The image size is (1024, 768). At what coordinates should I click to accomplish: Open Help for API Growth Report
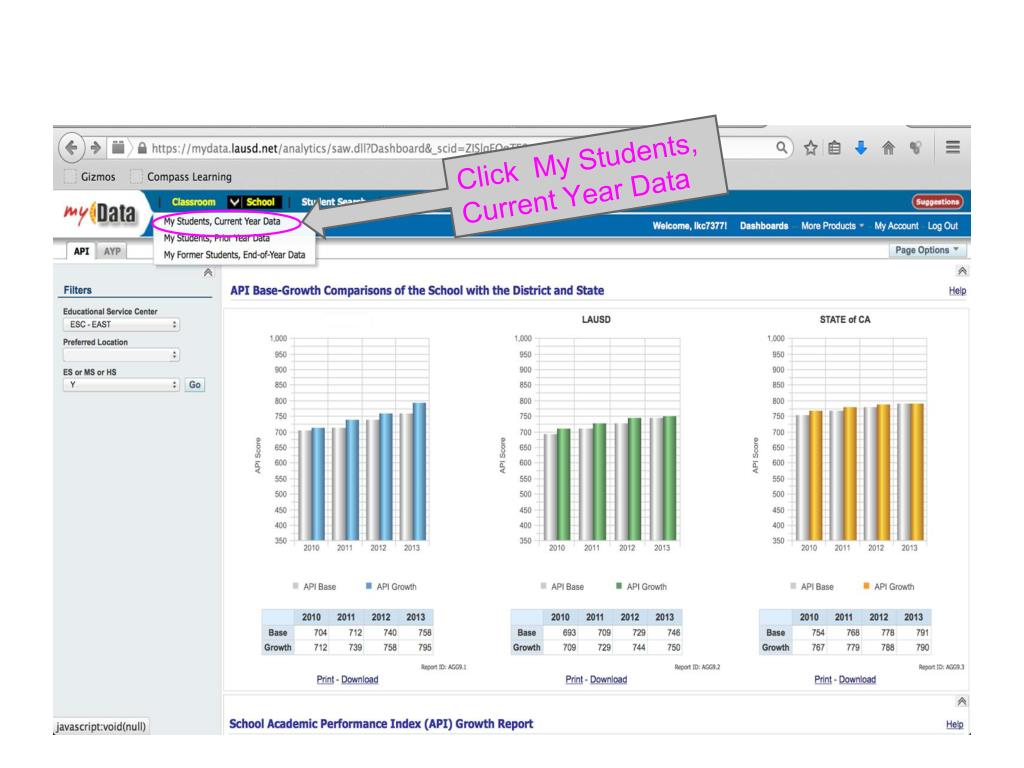coord(955,724)
